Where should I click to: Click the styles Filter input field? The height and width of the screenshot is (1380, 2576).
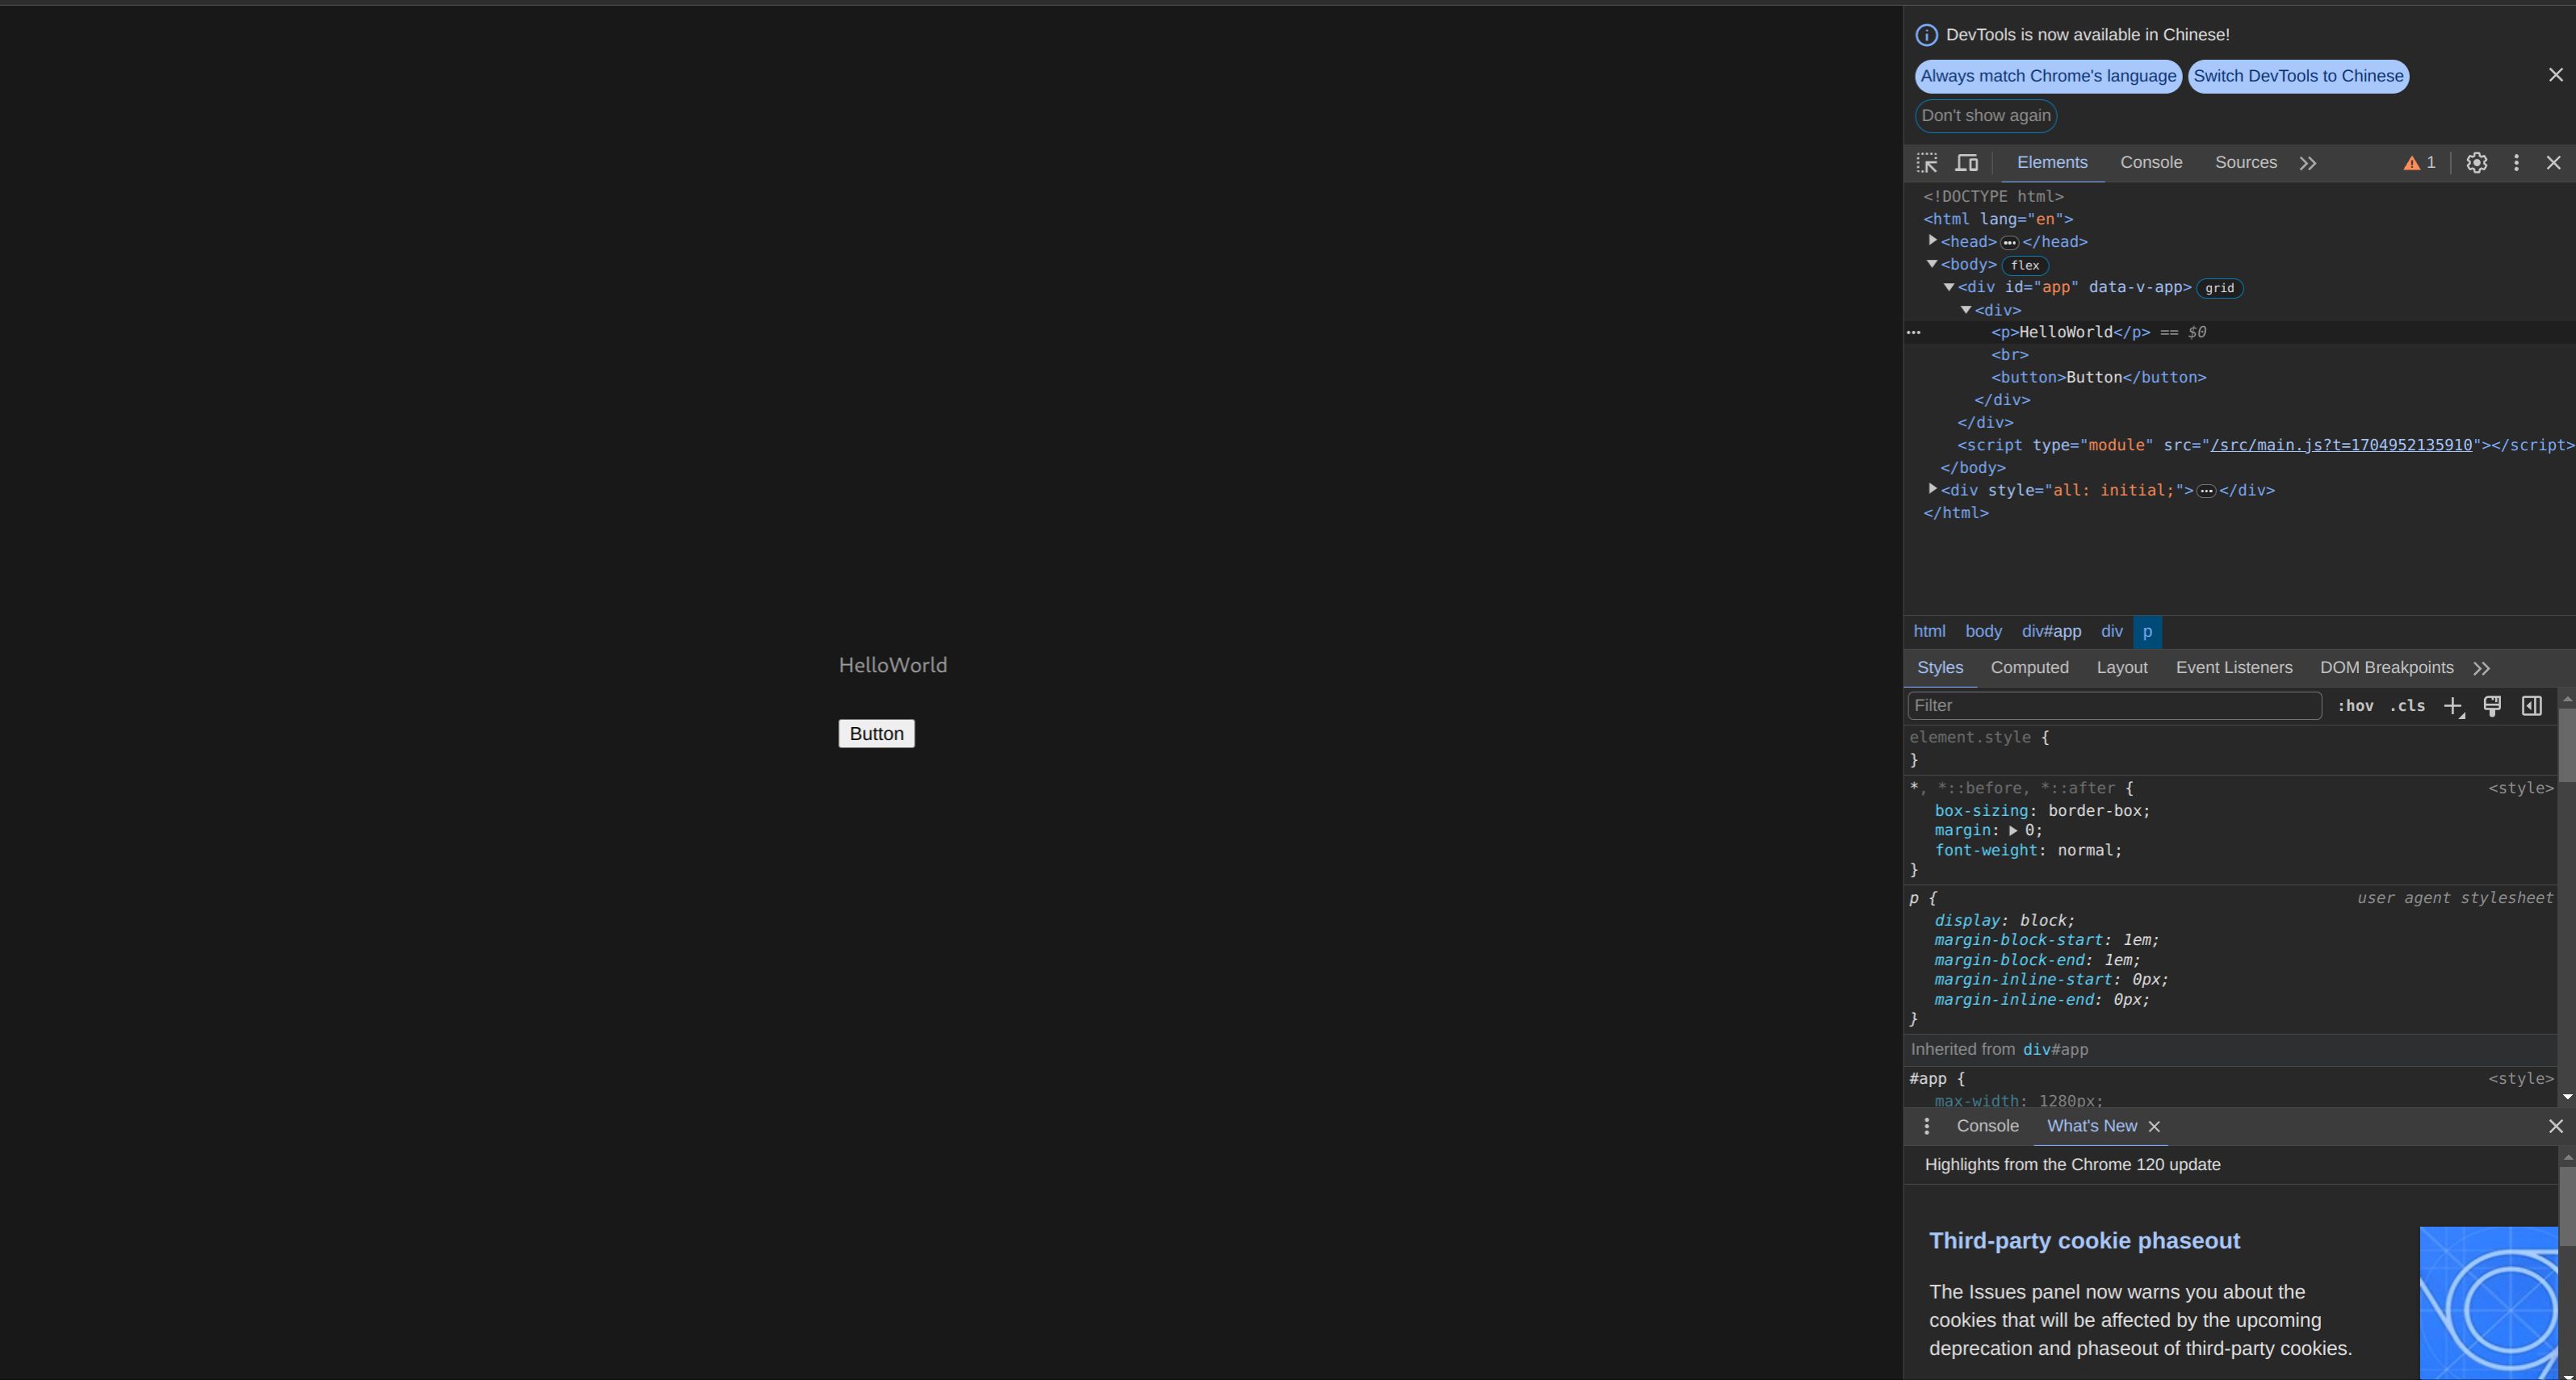point(2113,706)
